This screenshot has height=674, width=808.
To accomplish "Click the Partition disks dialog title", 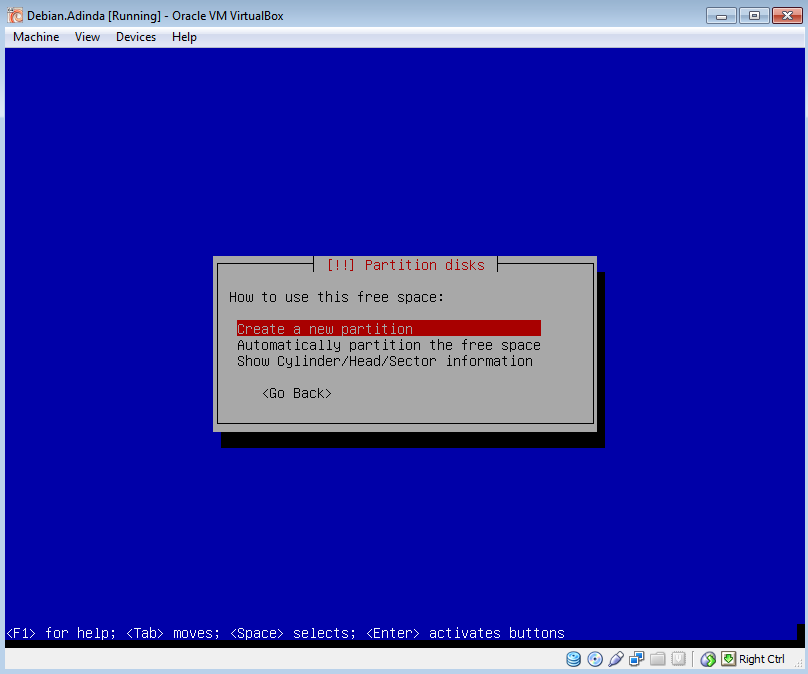I will coord(406,265).
